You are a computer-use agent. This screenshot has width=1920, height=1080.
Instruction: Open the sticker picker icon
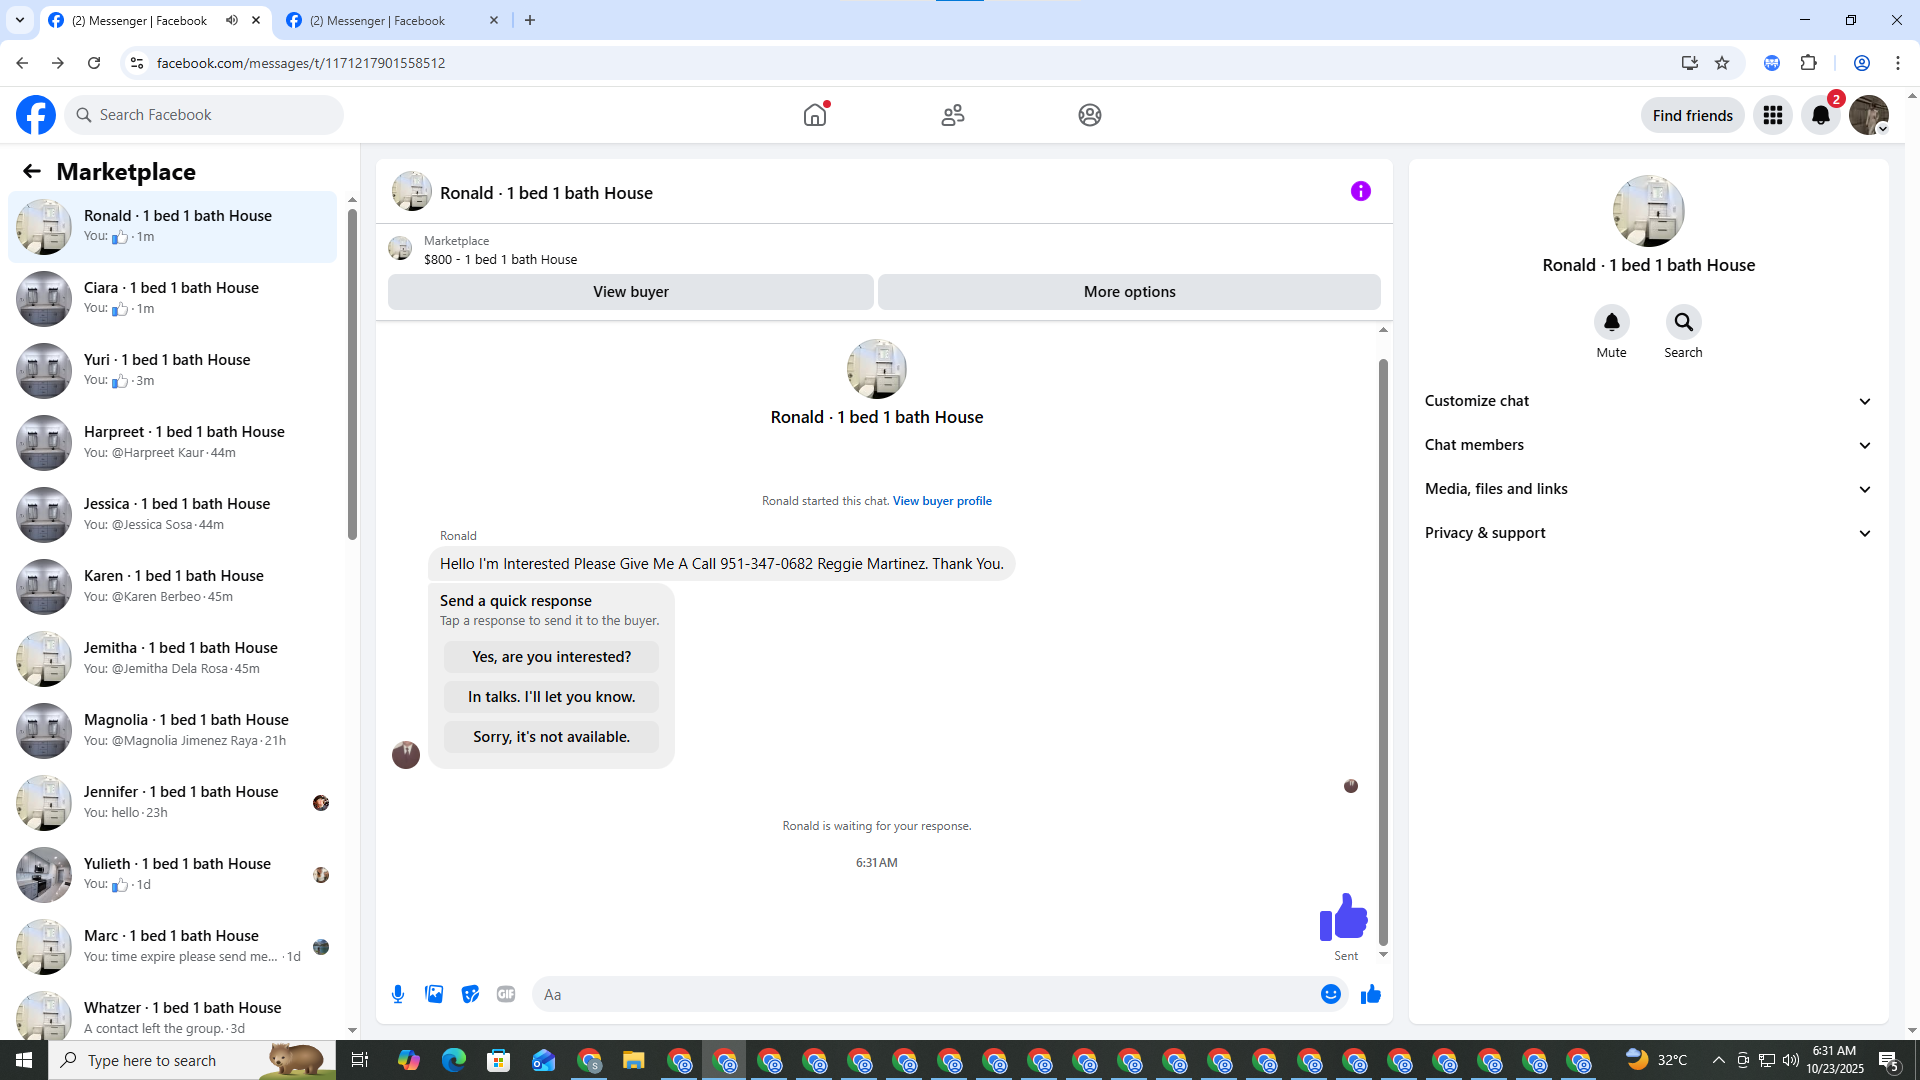(x=470, y=994)
